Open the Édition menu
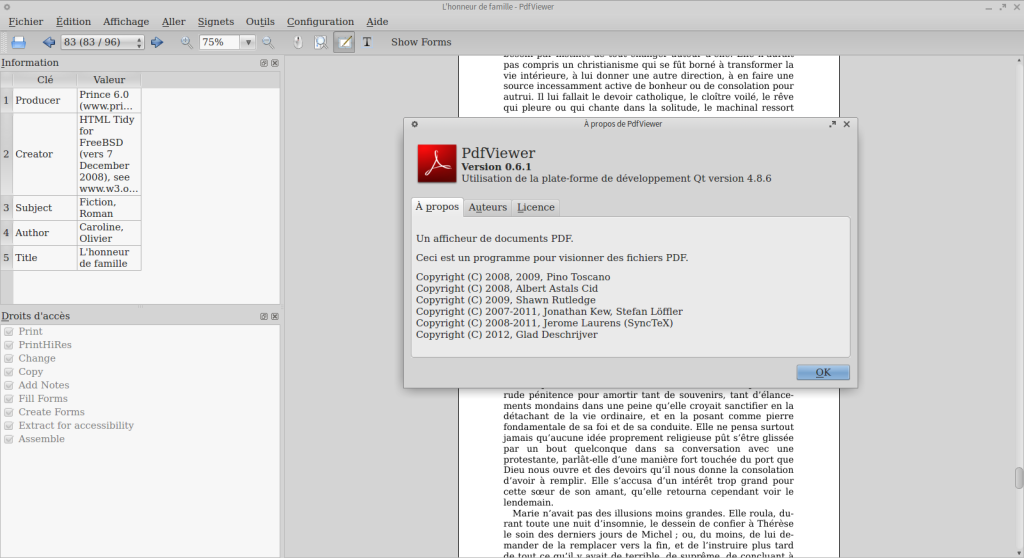Screen dimensions: 1024x558 [73, 22]
